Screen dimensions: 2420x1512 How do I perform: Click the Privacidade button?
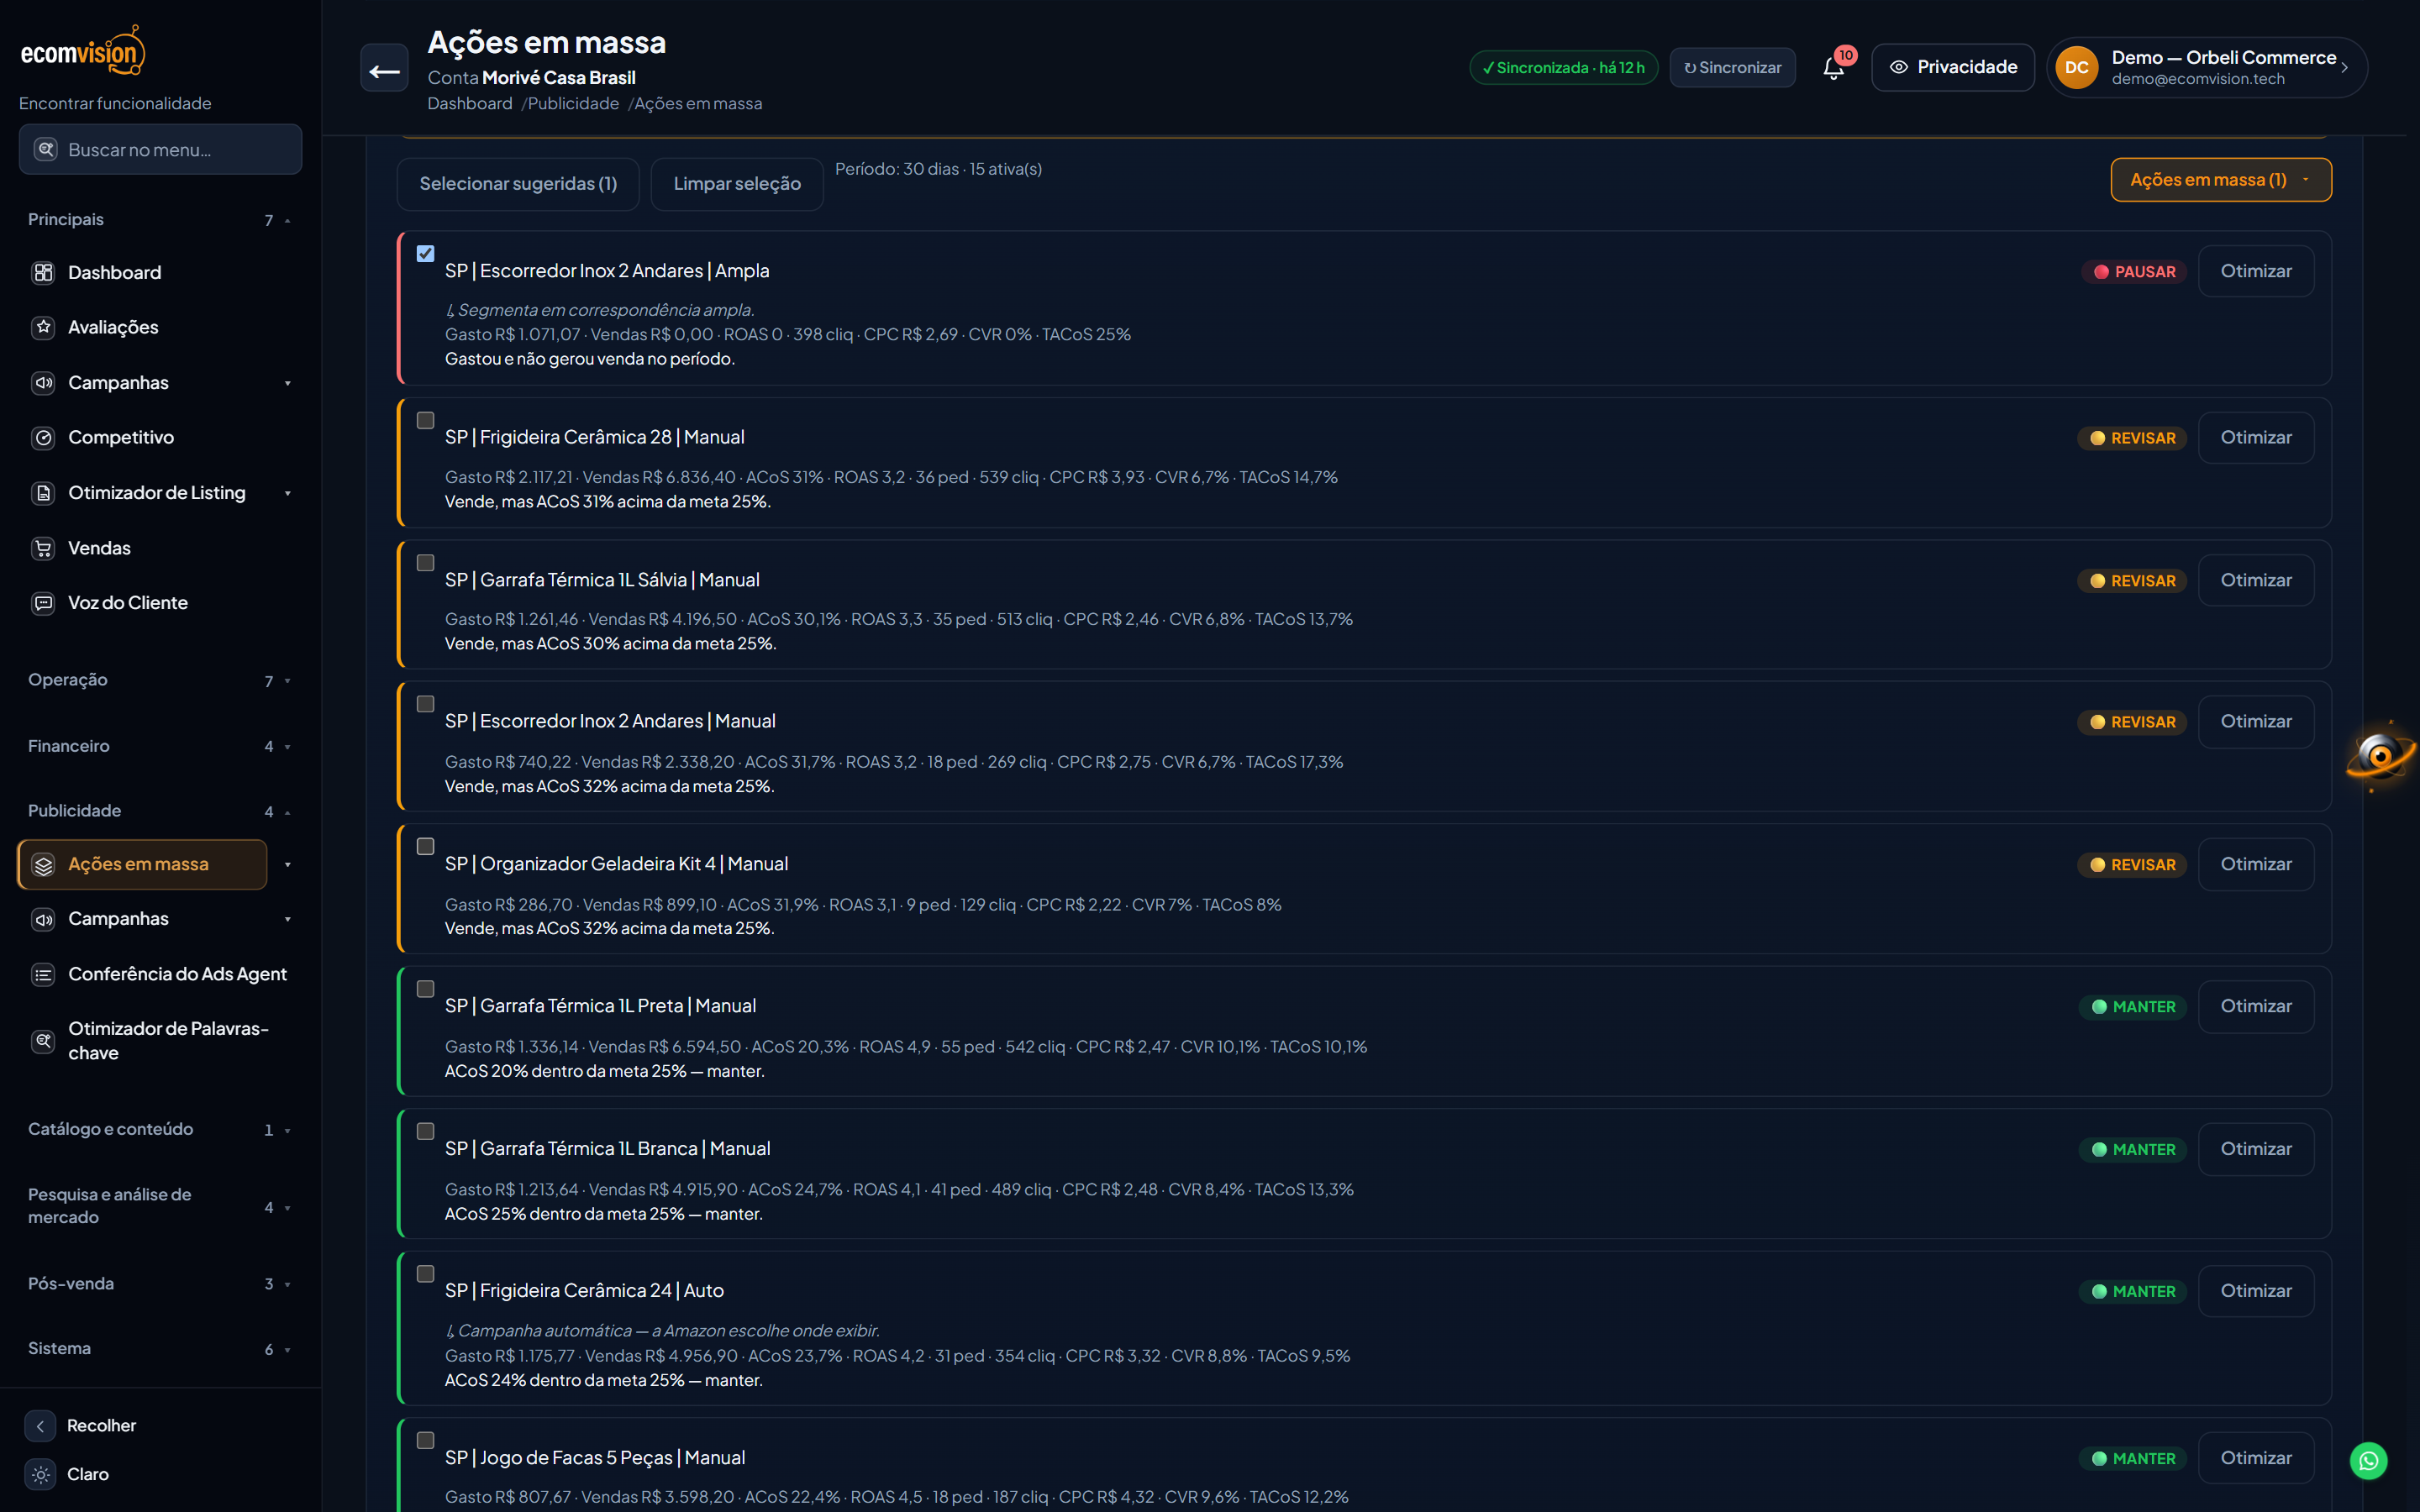pos(1952,67)
